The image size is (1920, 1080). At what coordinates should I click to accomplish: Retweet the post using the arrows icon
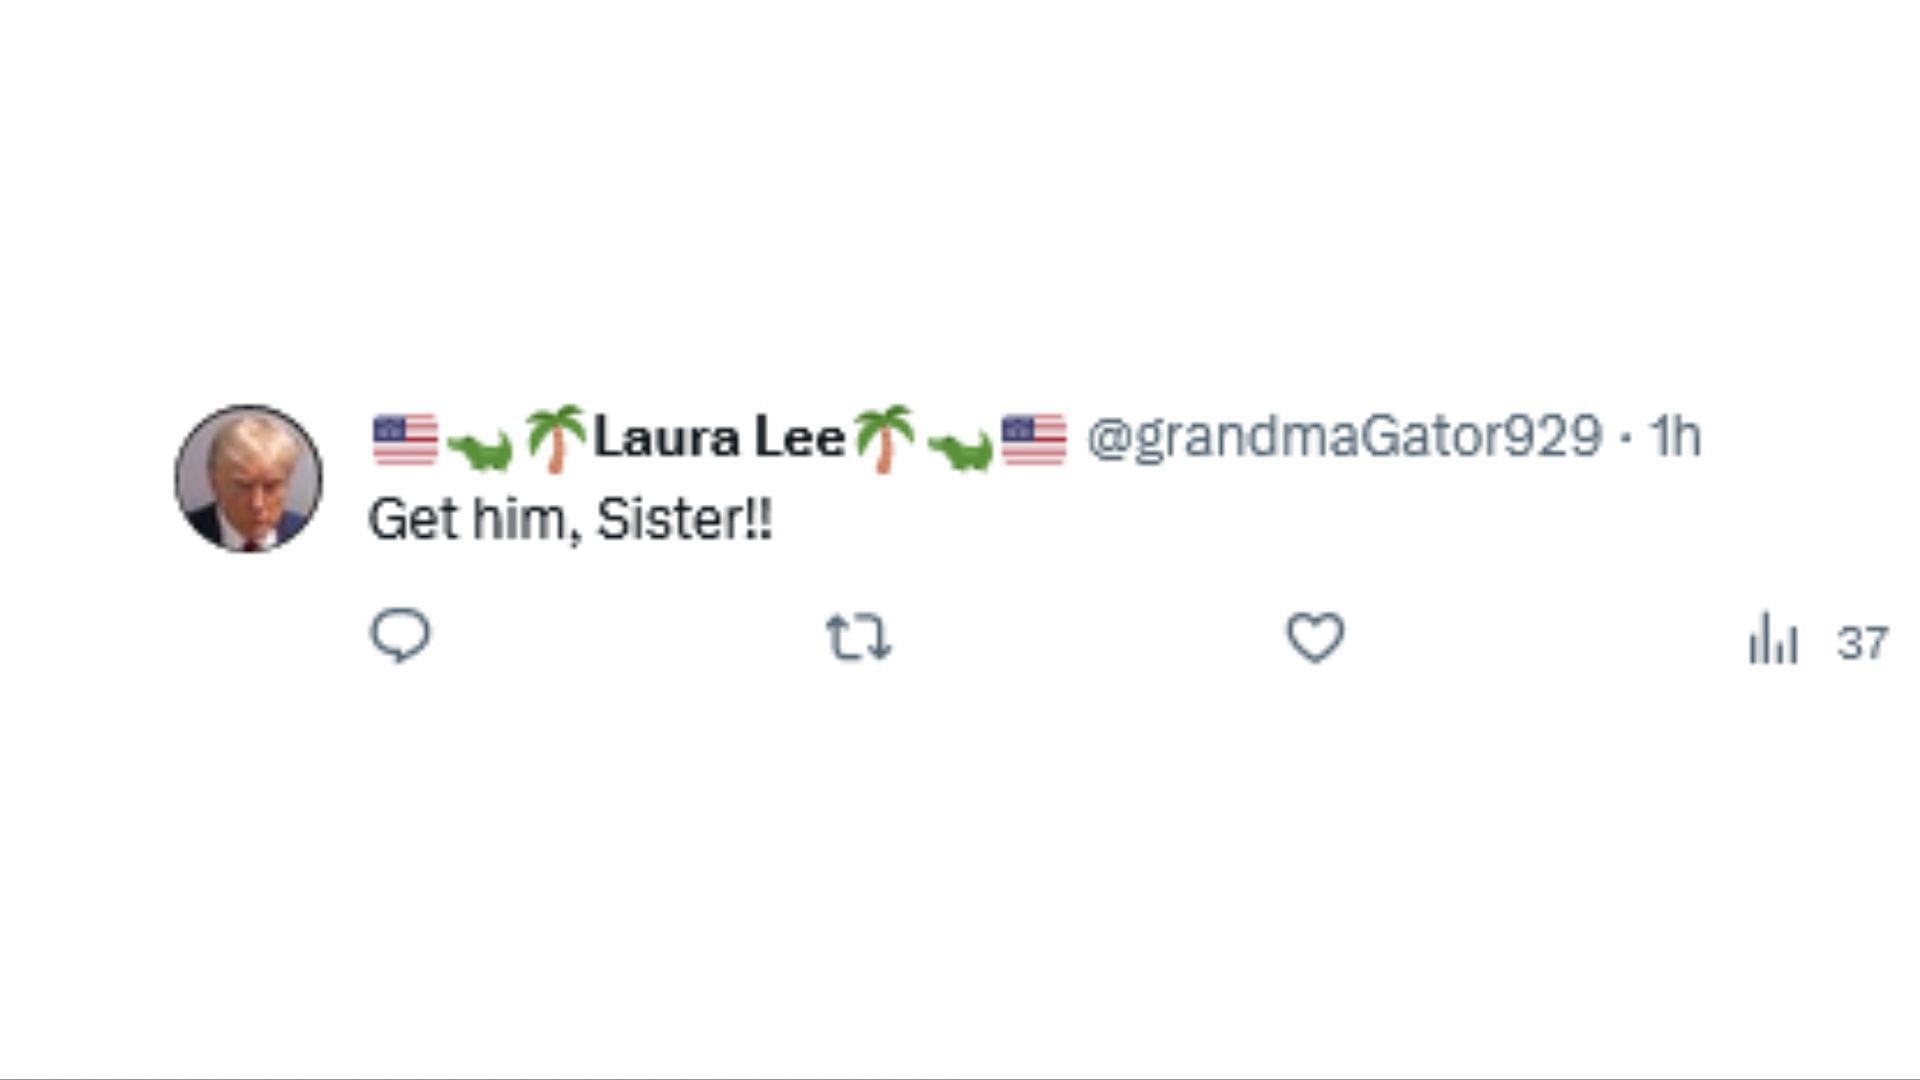[858, 638]
